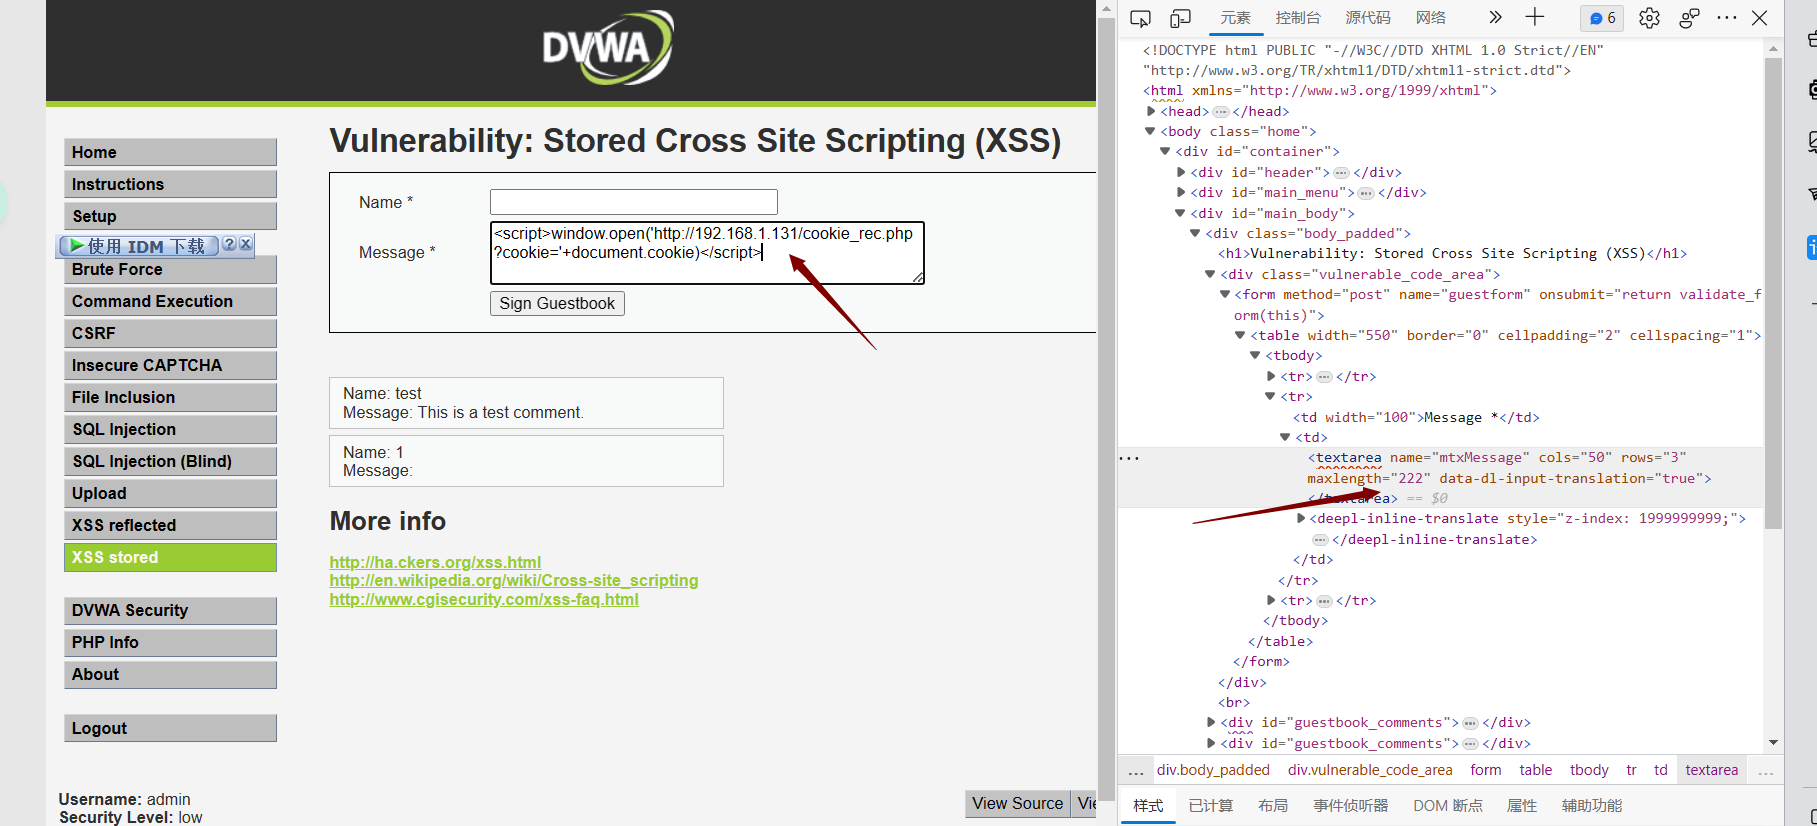Screen dimensions: 1817x826
Task: Collapse the form guestform node
Action: click(1225, 294)
